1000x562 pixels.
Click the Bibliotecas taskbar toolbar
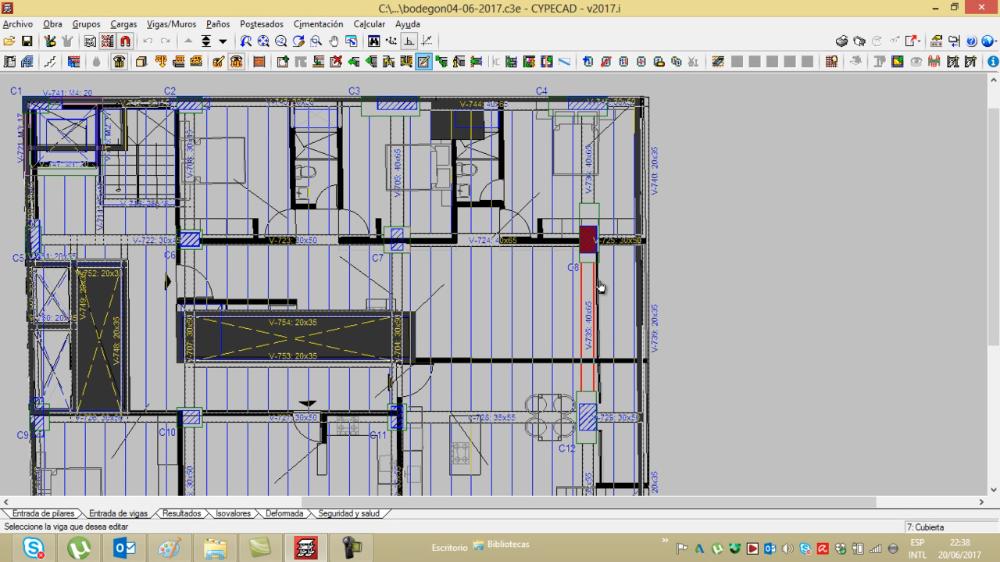click(502, 545)
